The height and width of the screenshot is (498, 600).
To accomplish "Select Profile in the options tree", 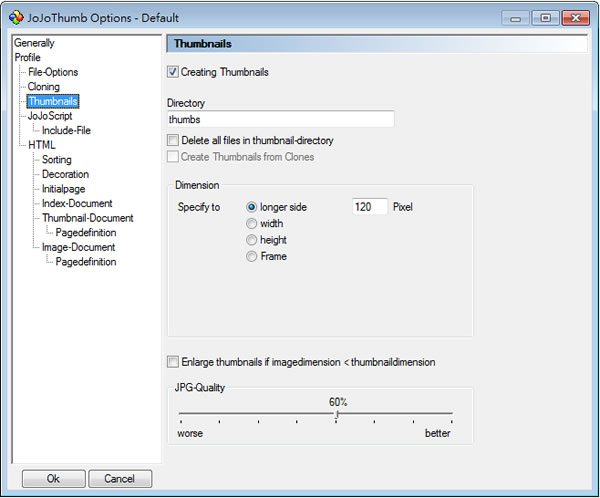I will [28, 57].
